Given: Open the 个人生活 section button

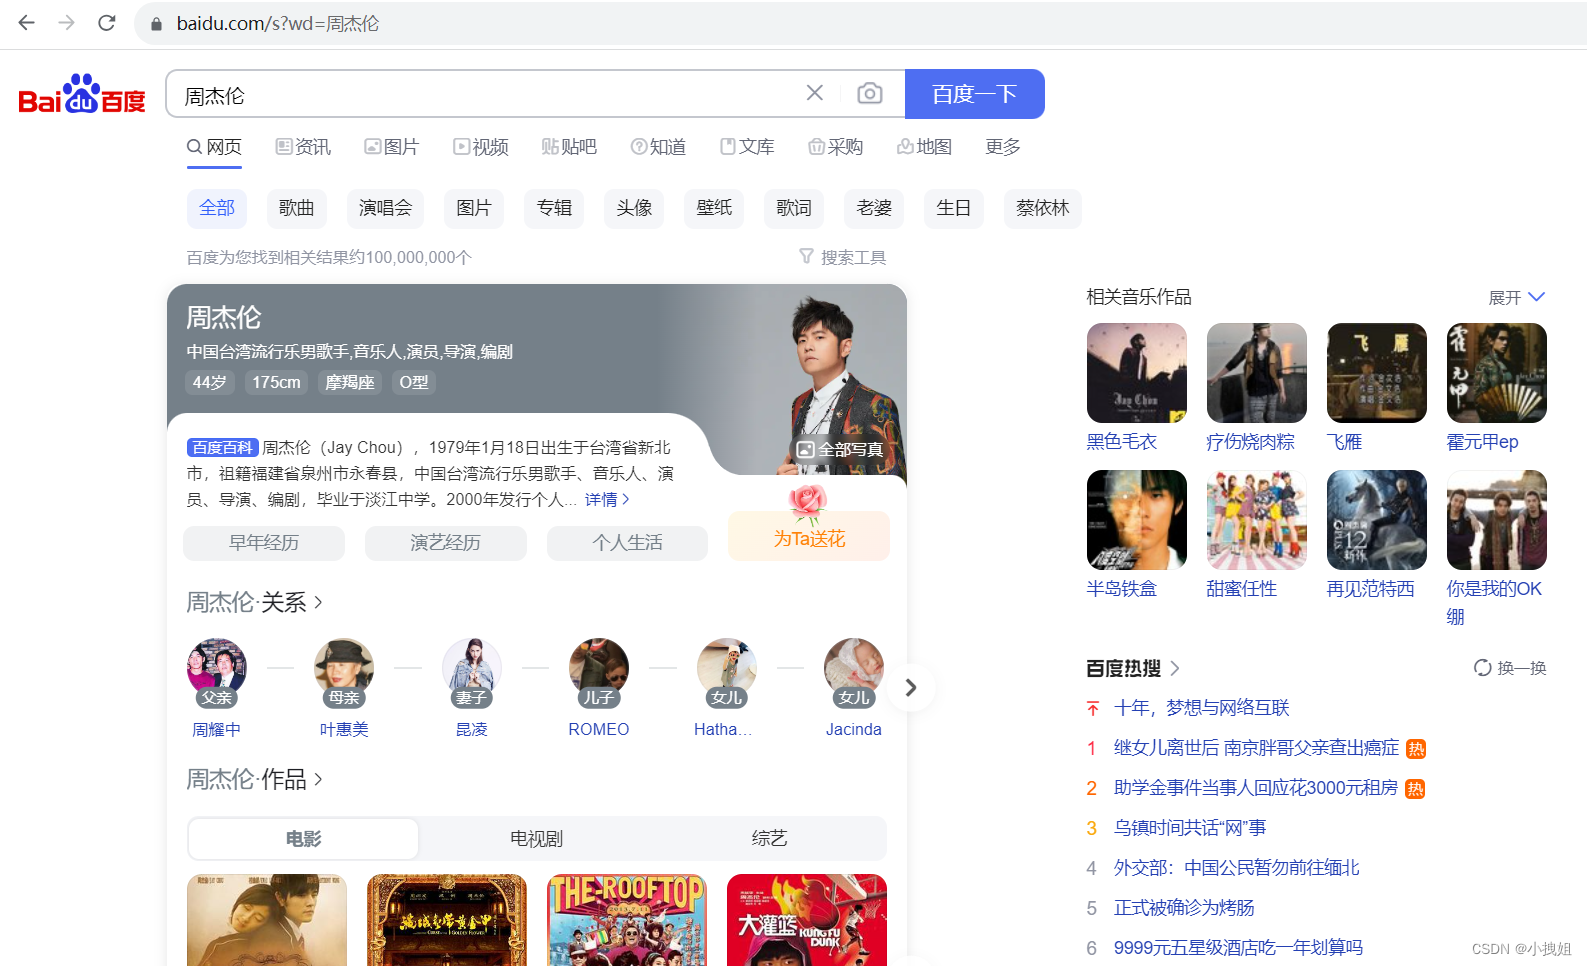Looking at the screenshot, I should pyautogui.click(x=627, y=543).
